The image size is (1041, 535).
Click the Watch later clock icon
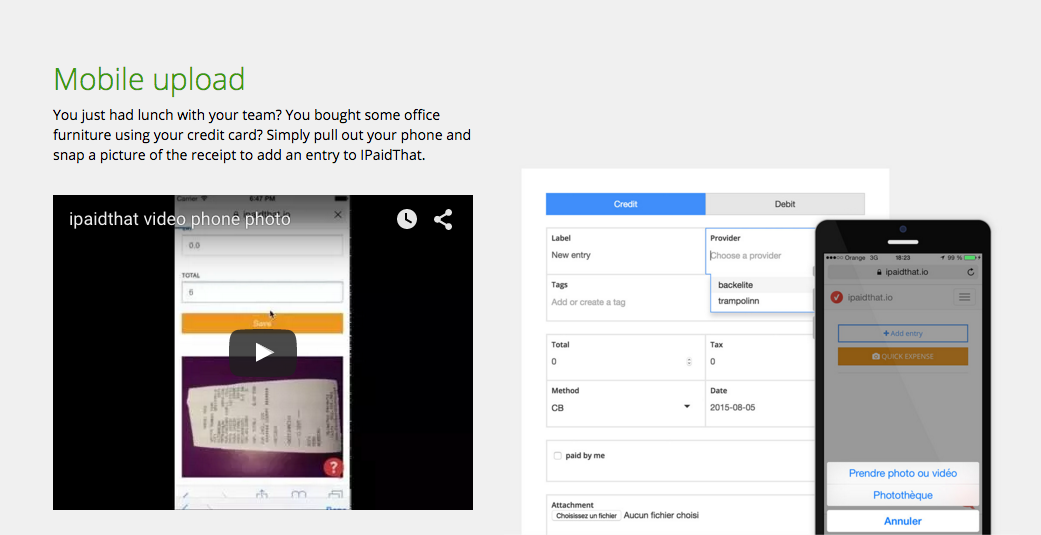(x=407, y=219)
